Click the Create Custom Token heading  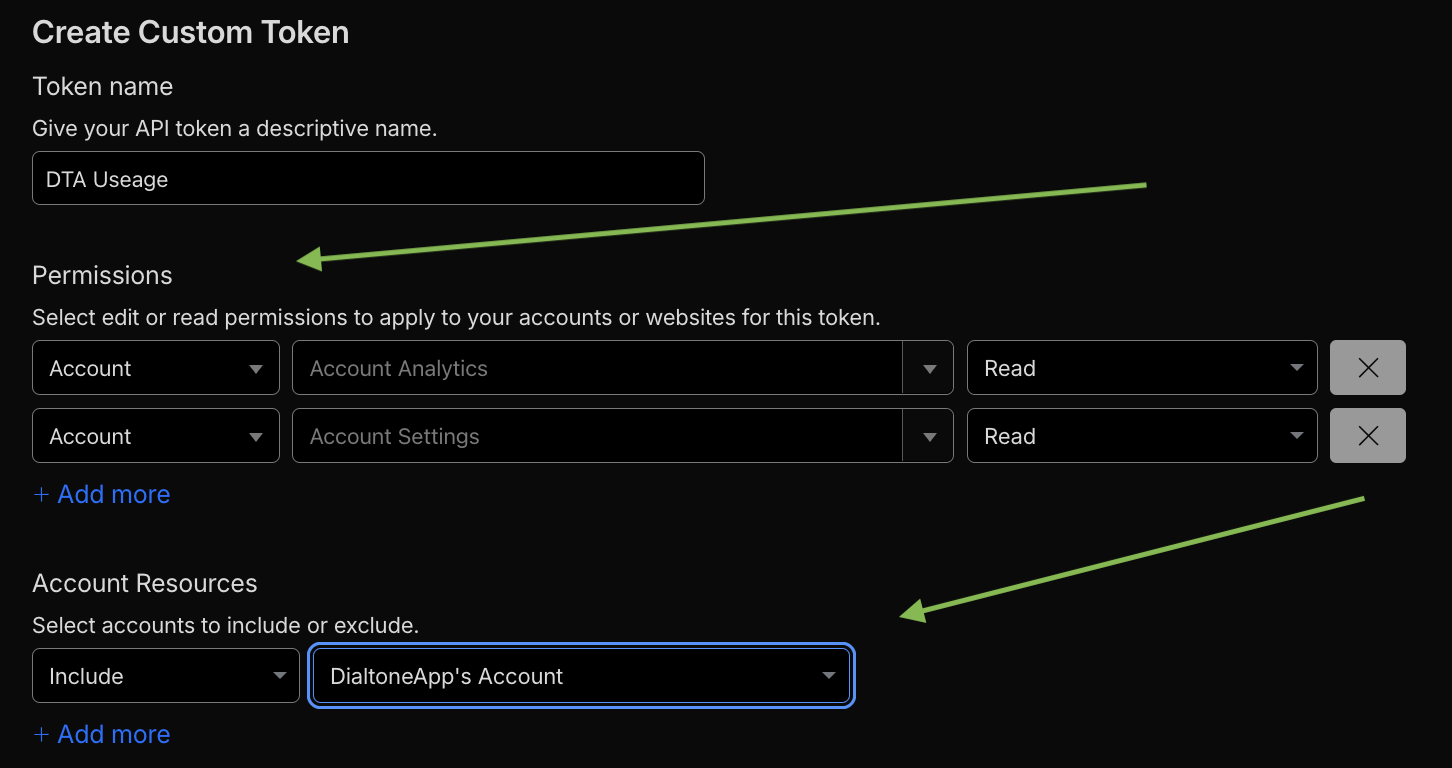click(x=191, y=32)
